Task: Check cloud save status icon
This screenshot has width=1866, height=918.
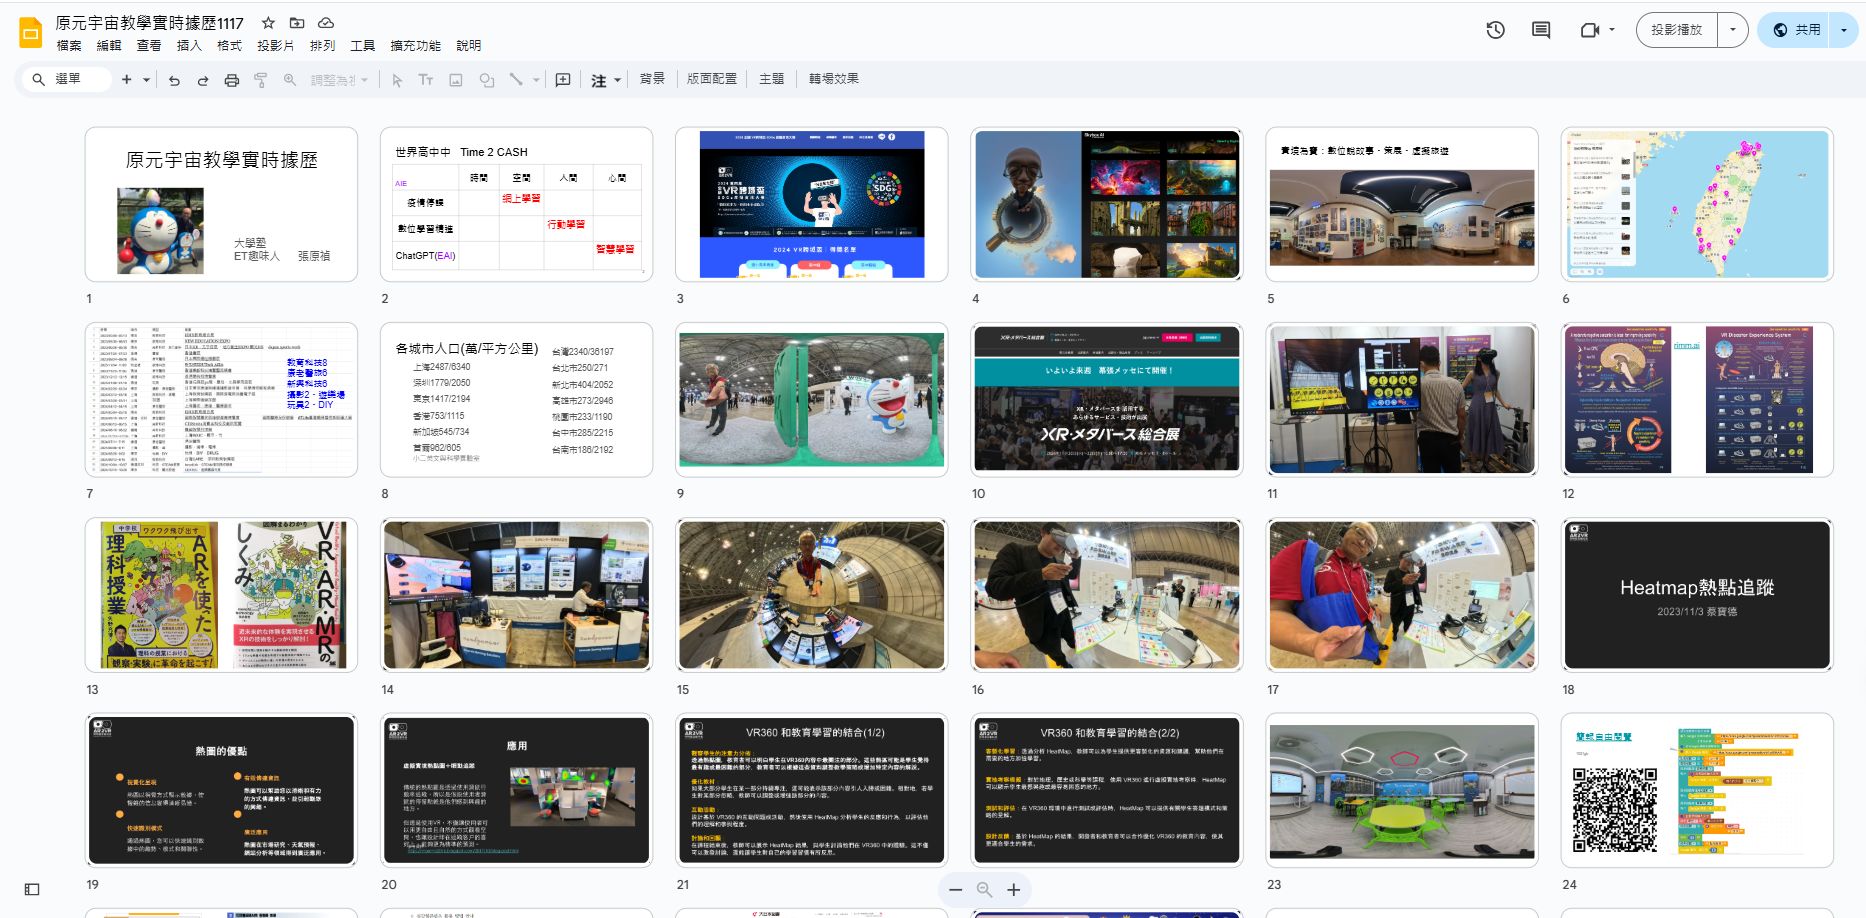Action: point(326,22)
